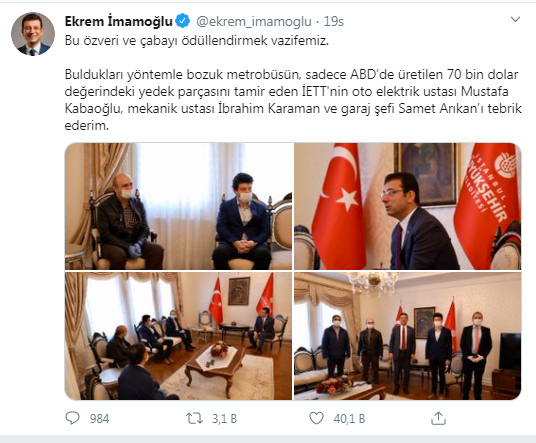Open photo of two masked men seated
Screen dimensions: 536x443
coord(179,206)
